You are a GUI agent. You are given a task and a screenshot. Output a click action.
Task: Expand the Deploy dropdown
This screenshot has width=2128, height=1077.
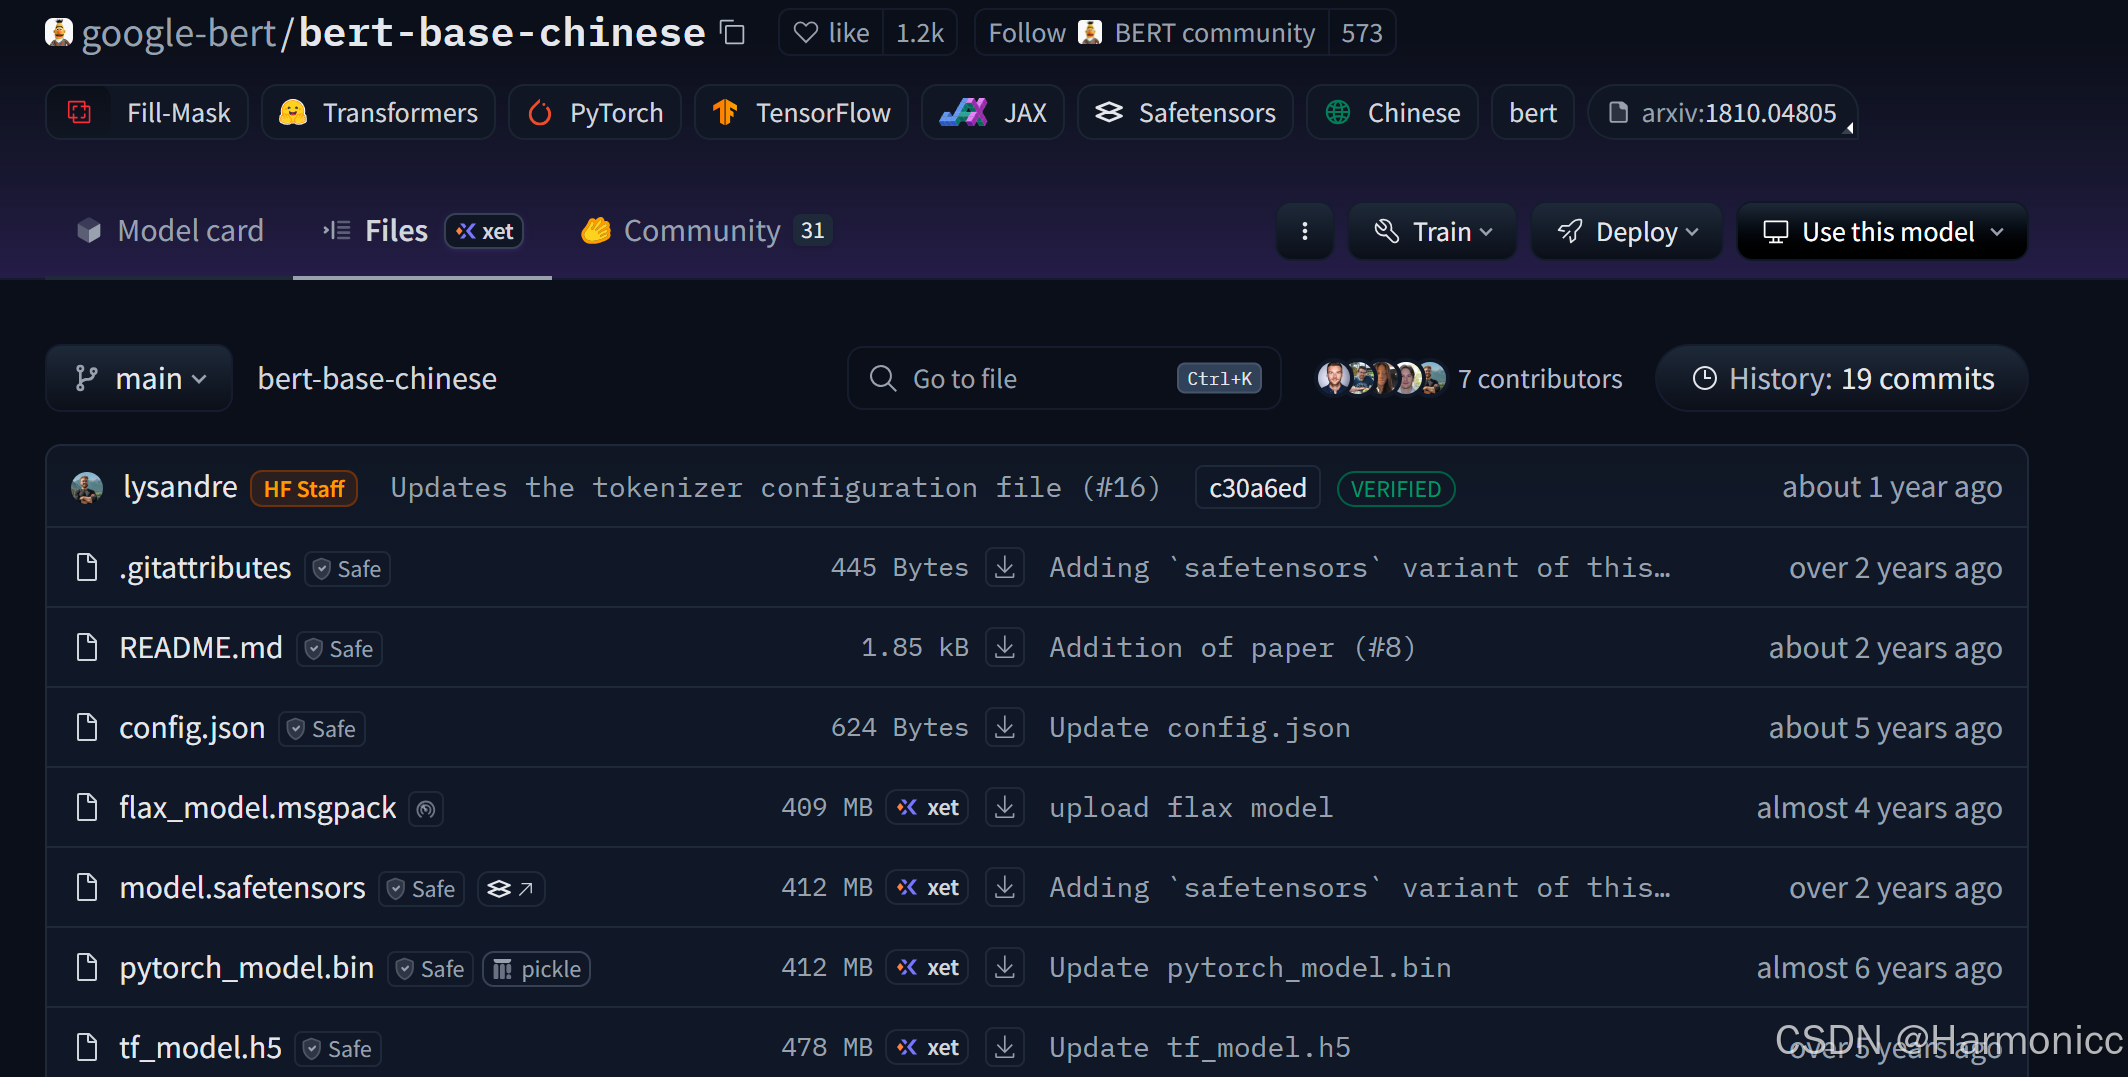(x=1627, y=232)
